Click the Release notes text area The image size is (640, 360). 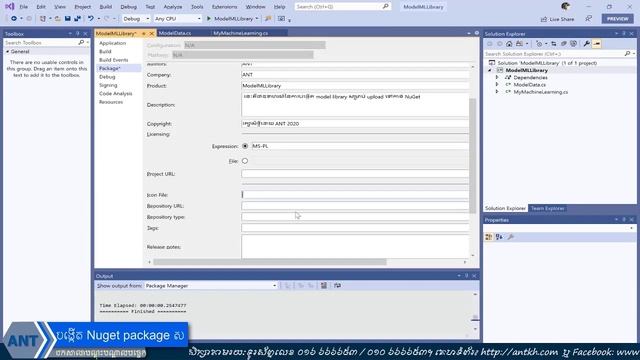(355, 247)
